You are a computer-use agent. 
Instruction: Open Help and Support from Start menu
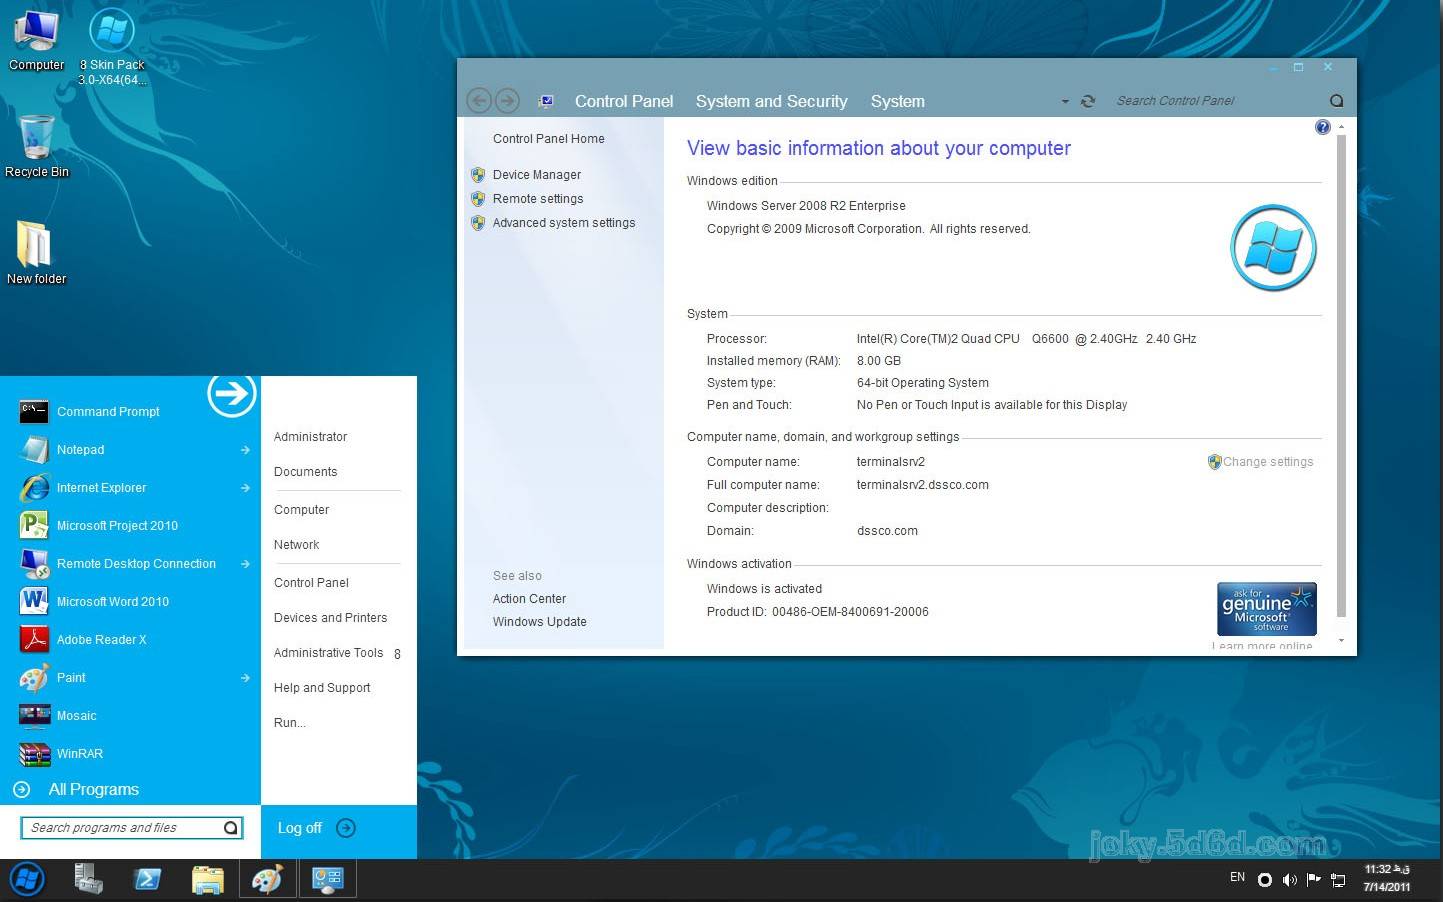322,688
